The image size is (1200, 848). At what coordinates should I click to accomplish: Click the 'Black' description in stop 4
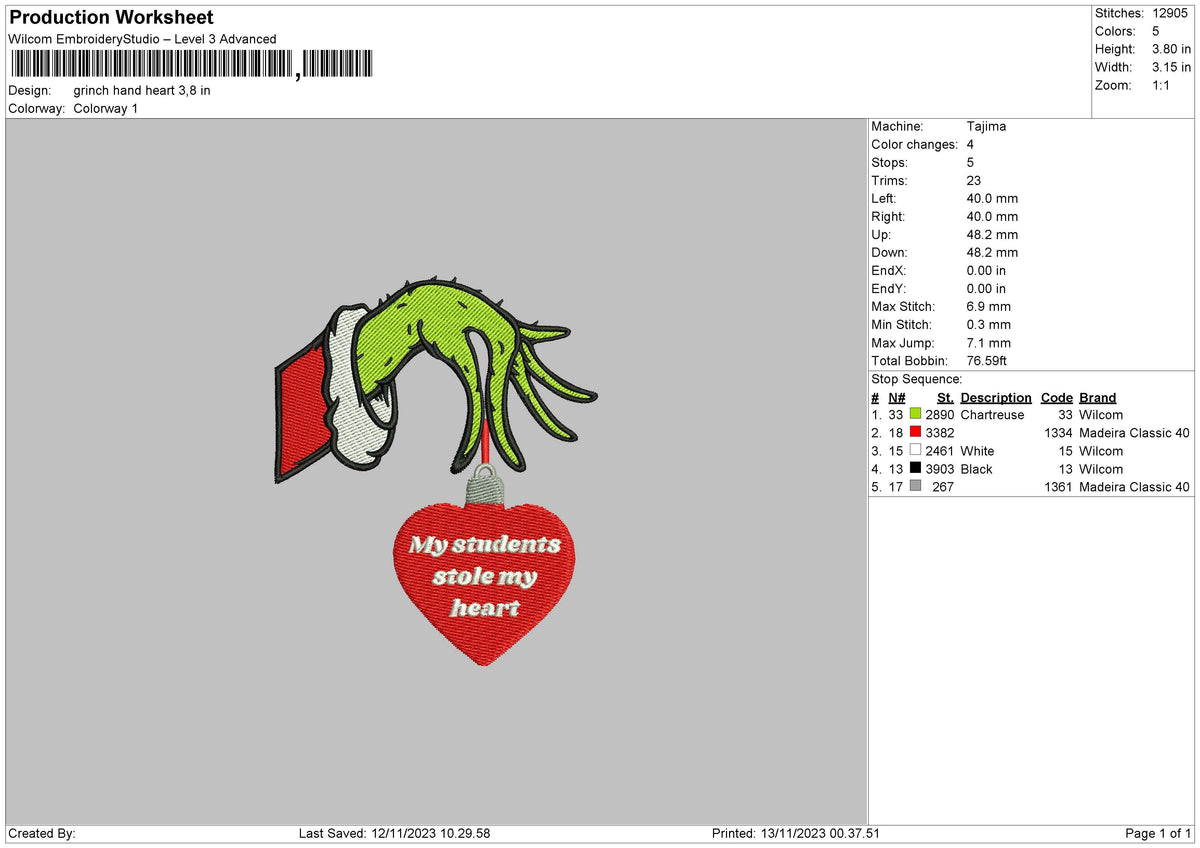(976, 469)
